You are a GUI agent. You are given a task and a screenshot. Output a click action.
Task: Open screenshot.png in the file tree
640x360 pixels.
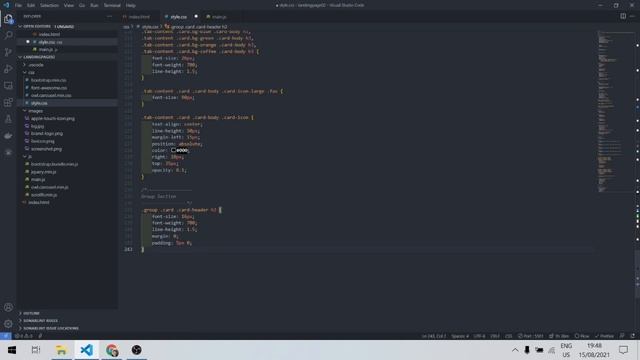click(x=47, y=149)
